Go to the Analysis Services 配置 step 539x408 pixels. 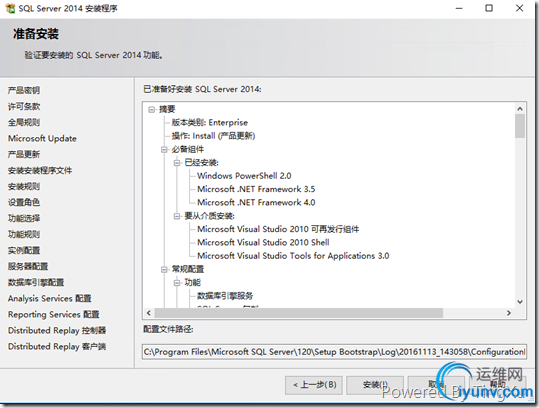click(x=50, y=298)
